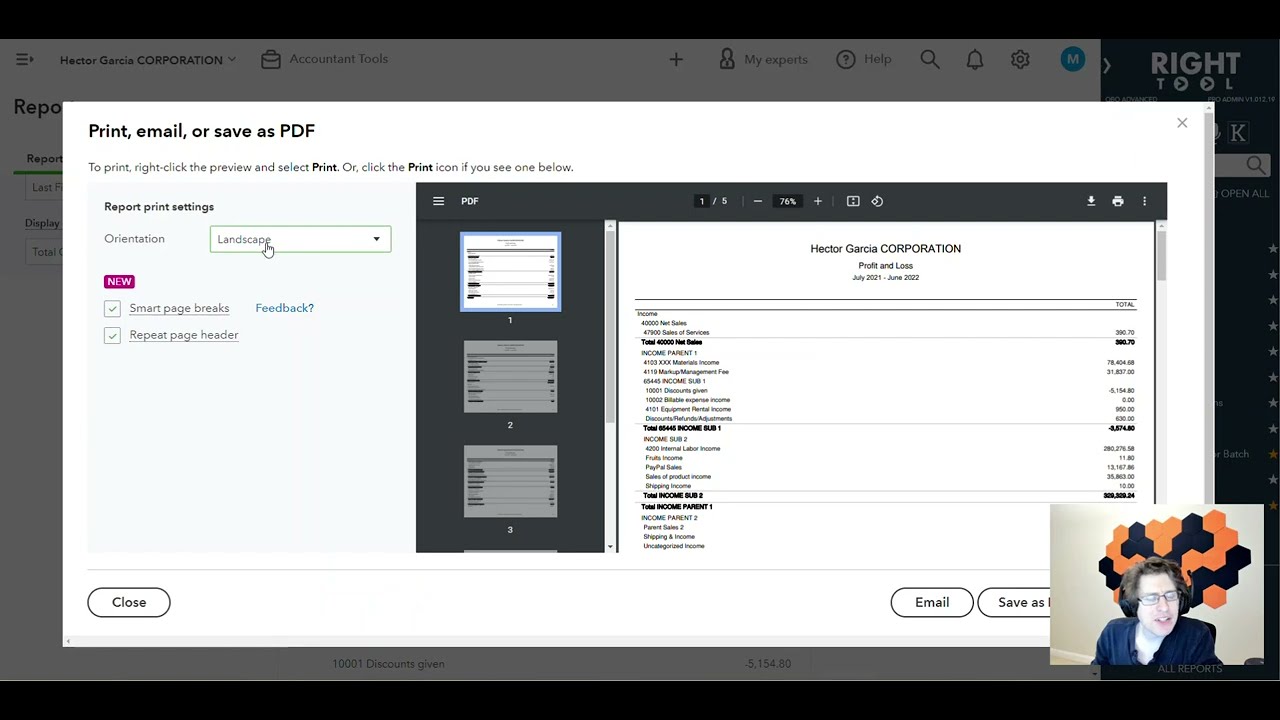Close the print dialog with the X
The image size is (1280, 720).
click(1182, 123)
